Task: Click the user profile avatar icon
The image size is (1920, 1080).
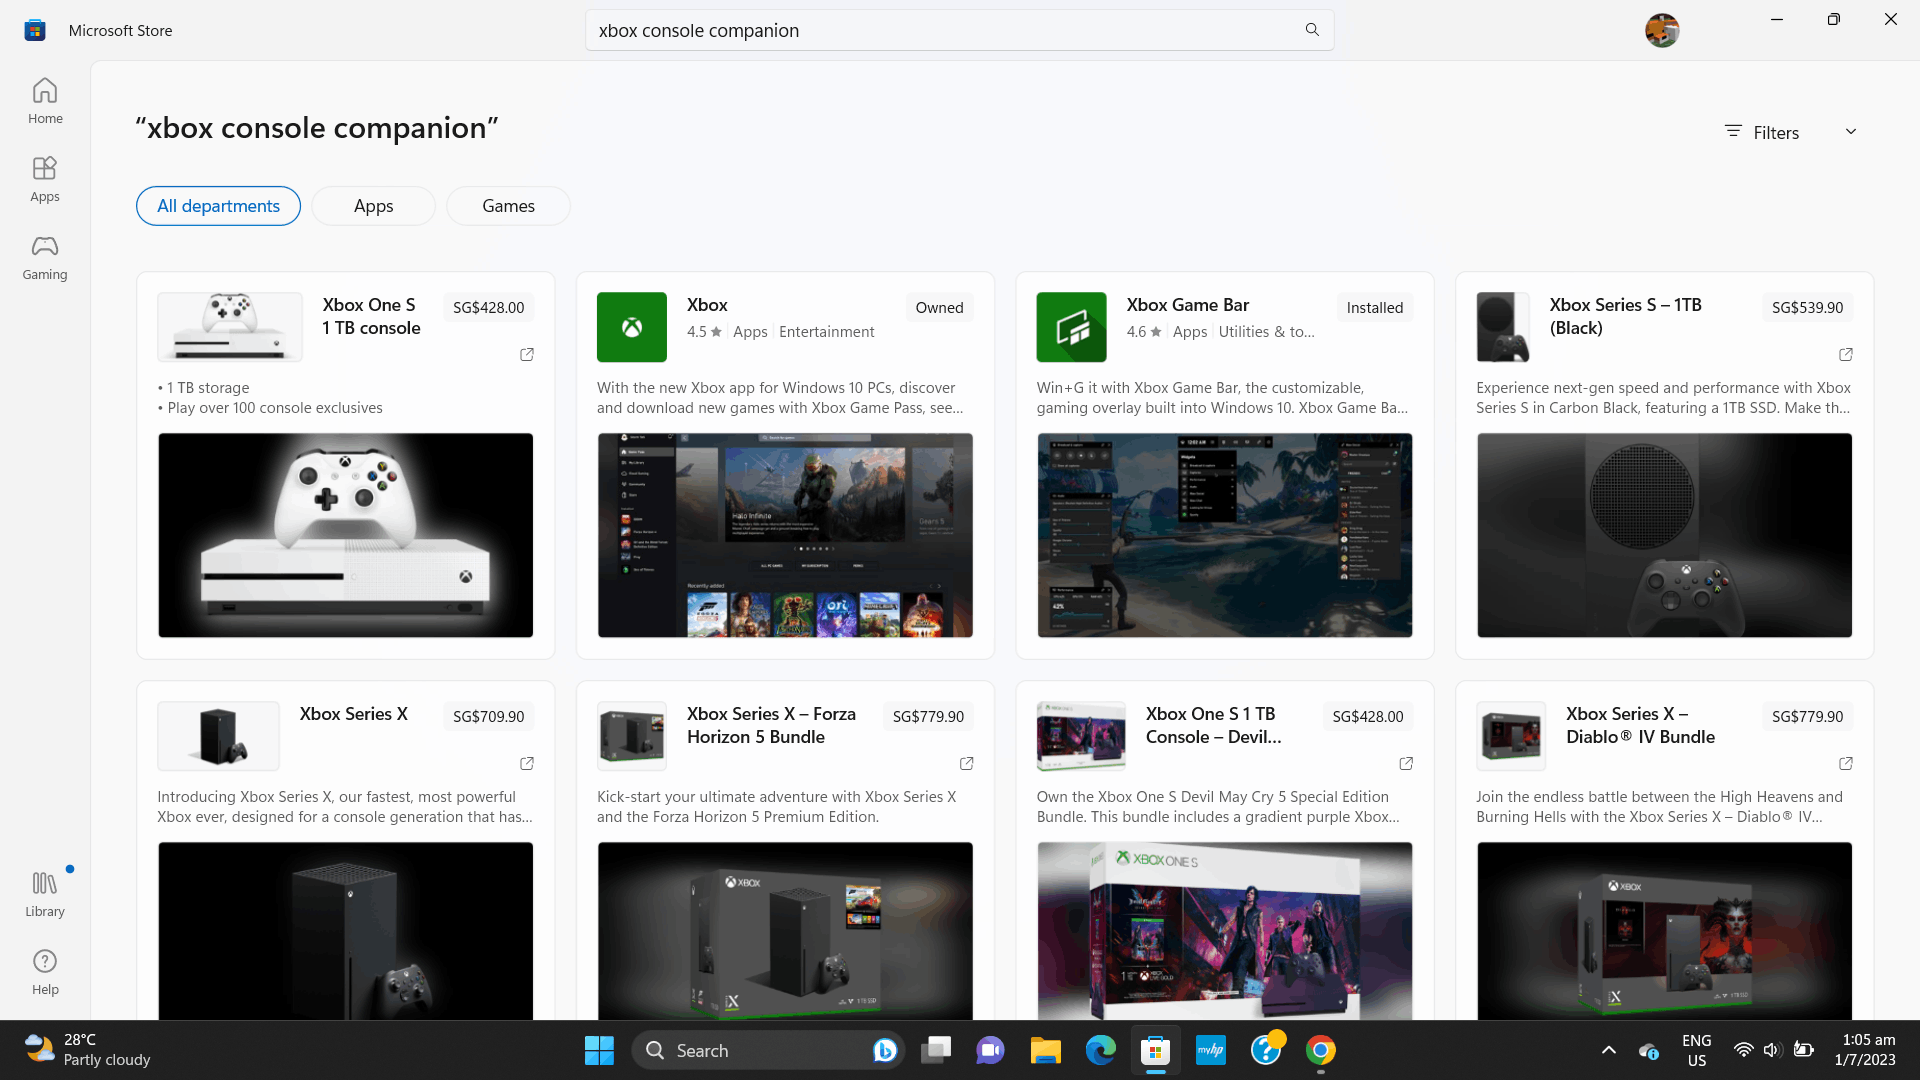Action: (x=1662, y=30)
